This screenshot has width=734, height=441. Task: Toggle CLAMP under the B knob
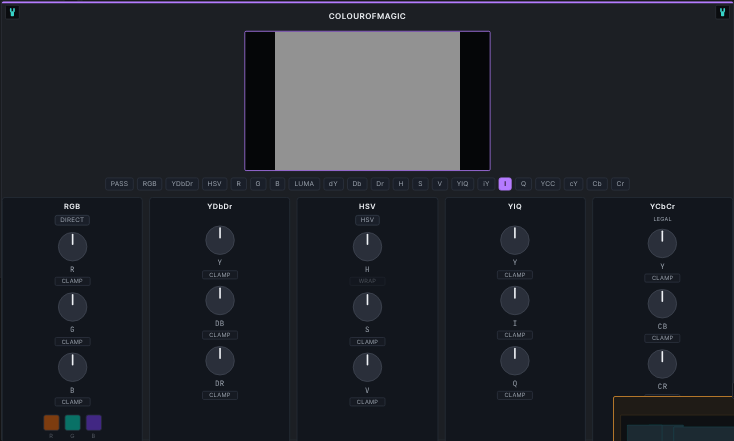(x=72, y=402)
